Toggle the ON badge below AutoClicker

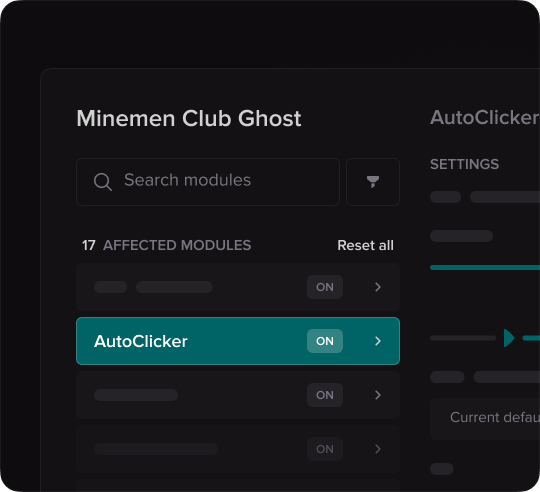click(x=325, y=395)
